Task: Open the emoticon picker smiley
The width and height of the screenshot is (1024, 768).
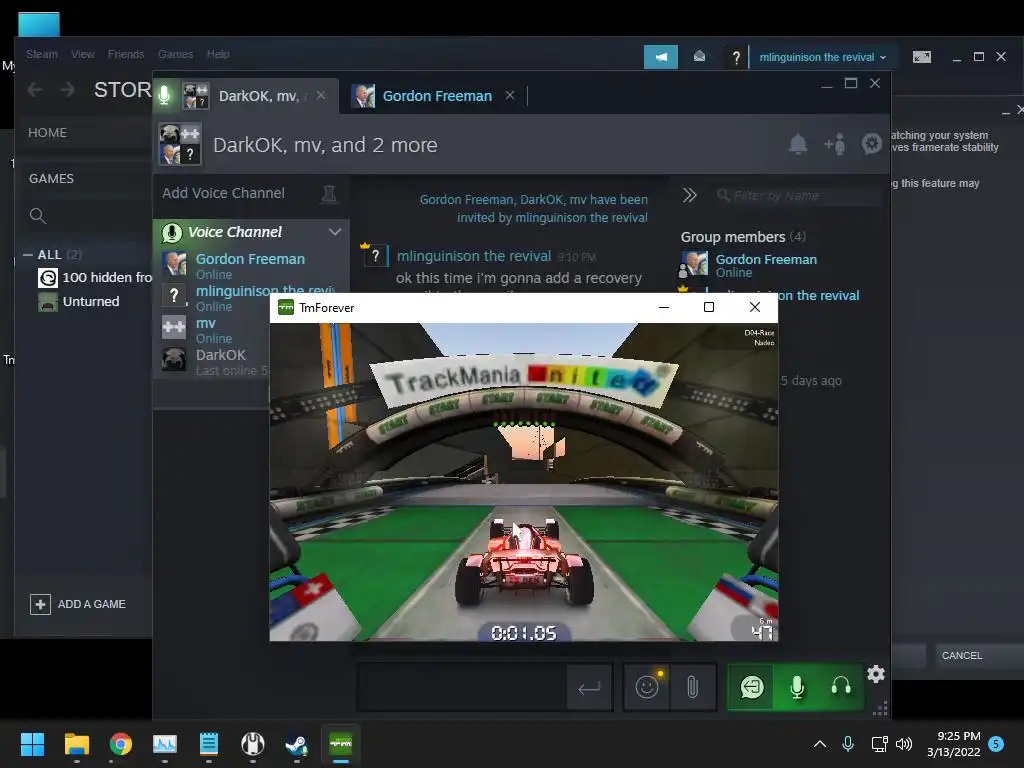Action: point(647,687)
